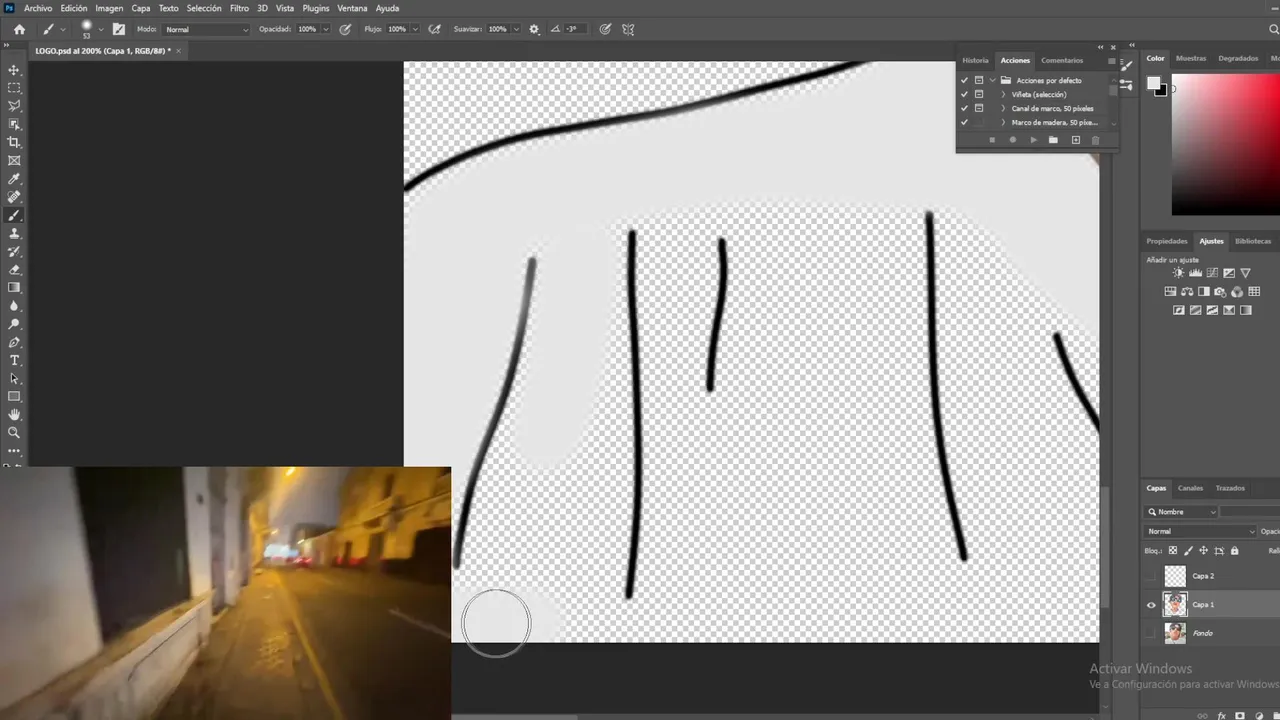Select the Lasso tool
The width and height of the screenshot is (1280, 720).
point(14,106)
